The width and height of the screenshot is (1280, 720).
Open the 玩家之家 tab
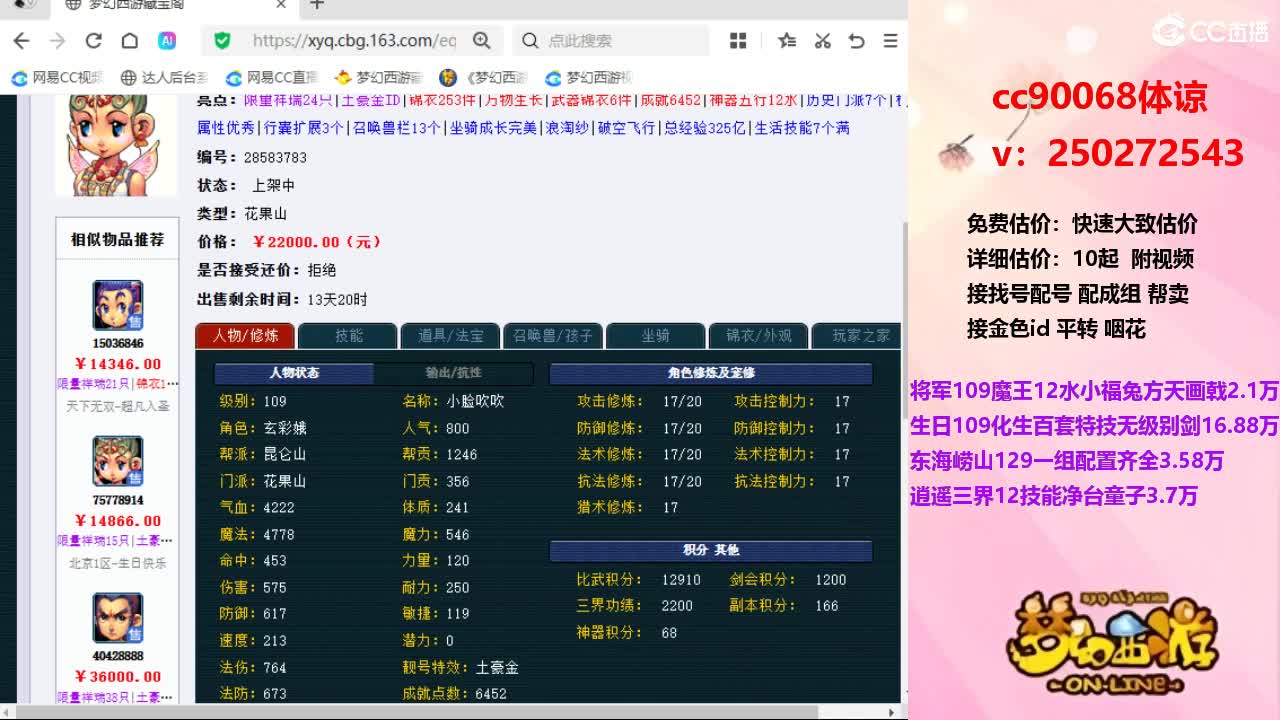[x=856, y=336]
